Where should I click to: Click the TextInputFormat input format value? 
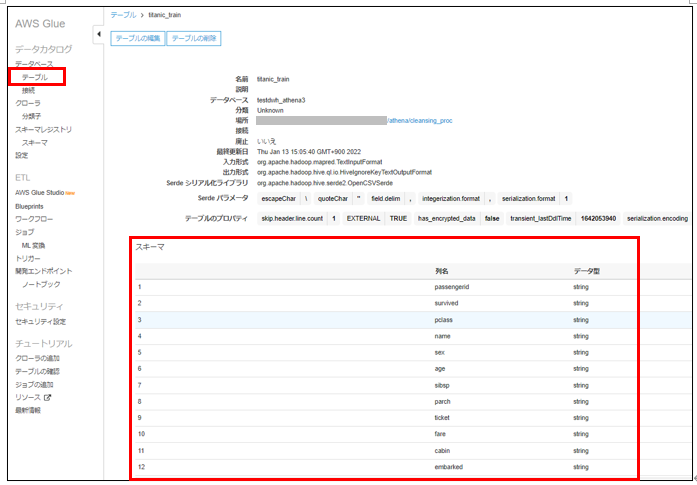320,162
